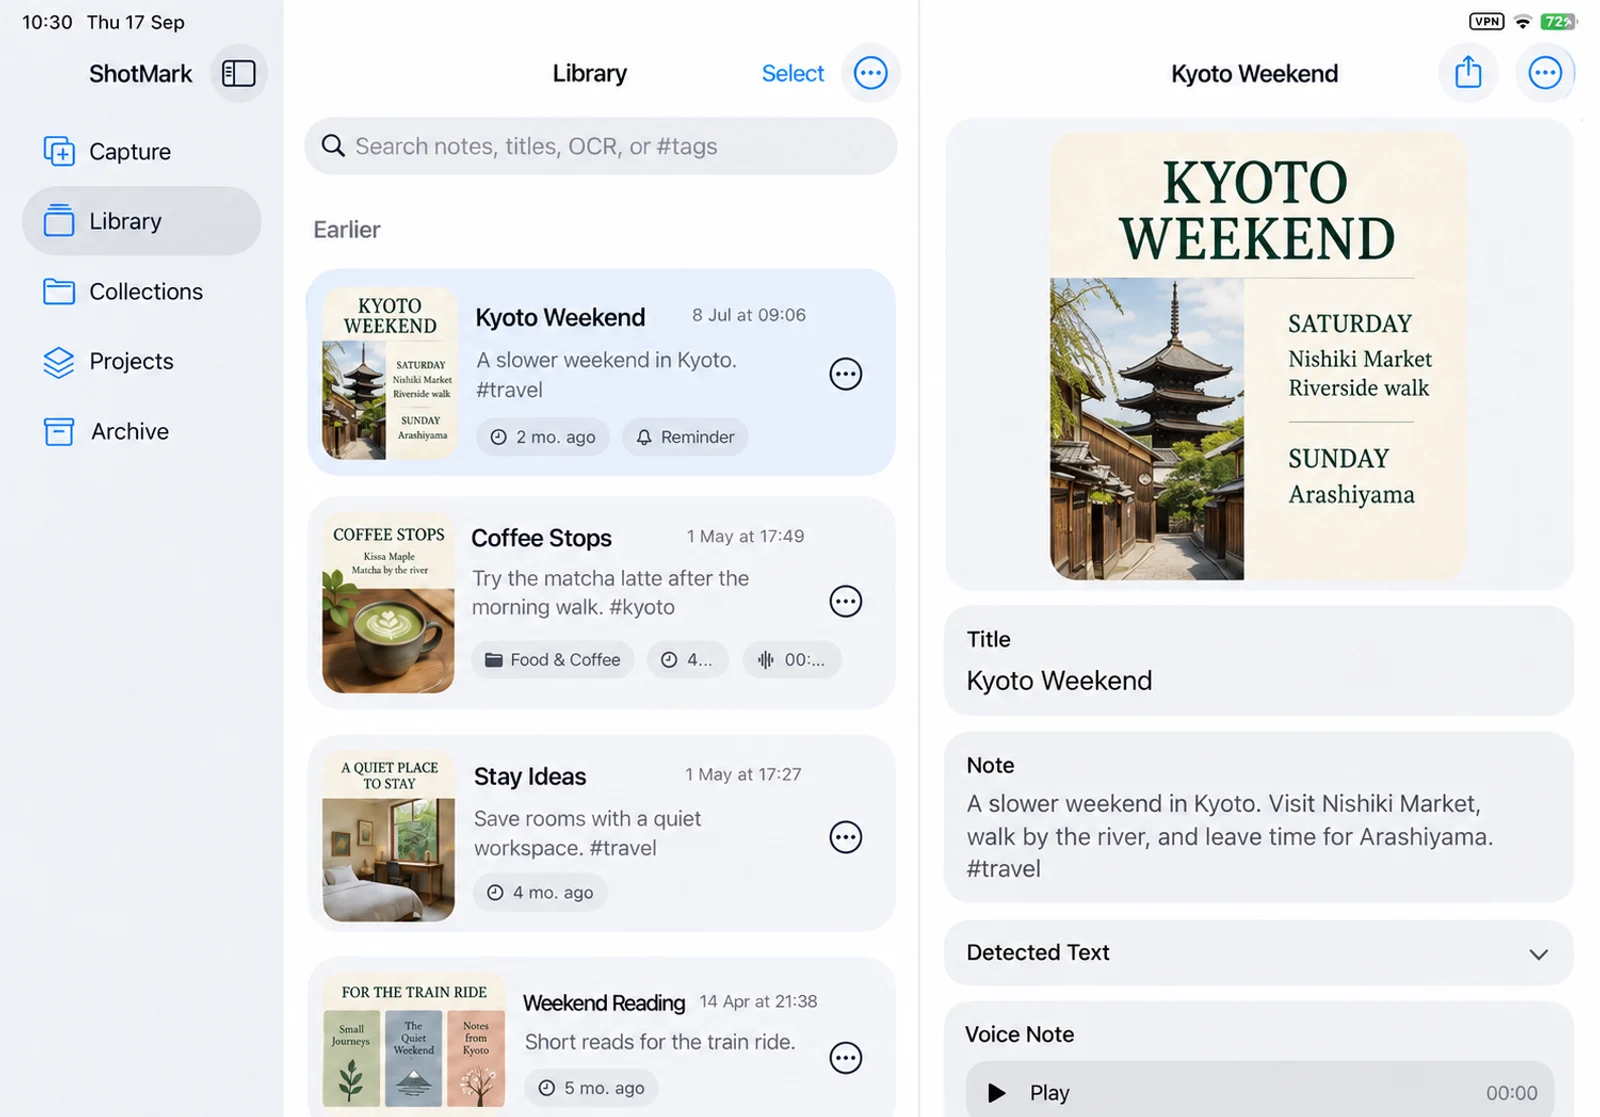Open the Food & Coffee collection chip
The image size is (1600, 1117).
553,660
